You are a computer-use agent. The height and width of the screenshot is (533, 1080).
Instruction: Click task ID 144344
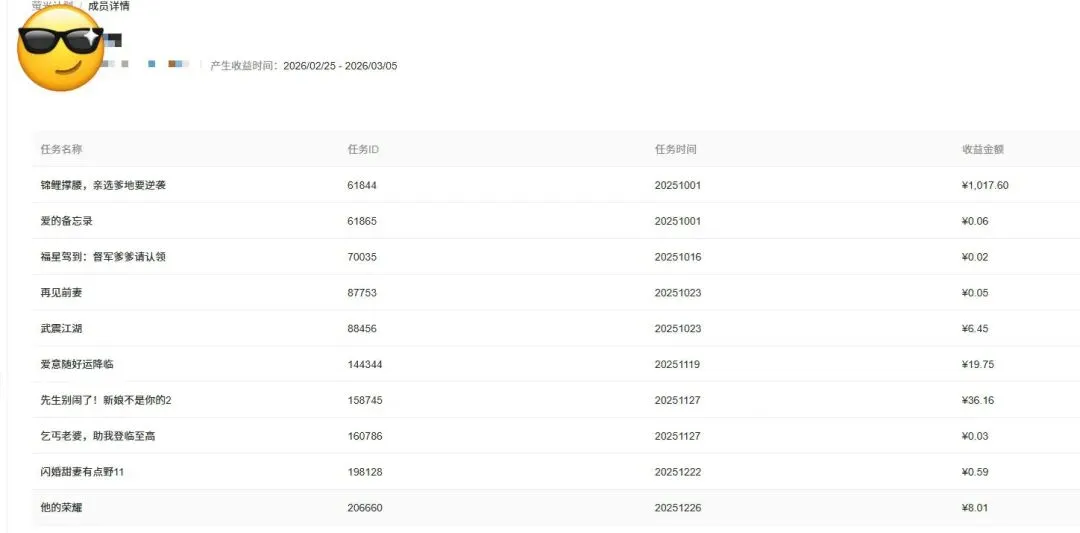coord(365,364)
